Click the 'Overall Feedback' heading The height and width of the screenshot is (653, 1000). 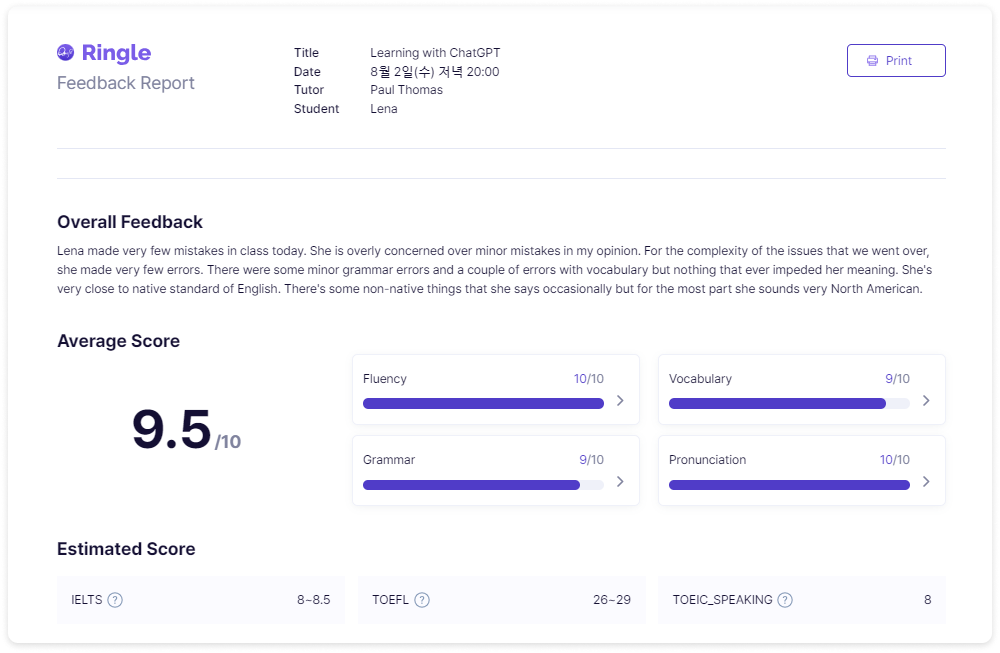[x=130, y=222]
